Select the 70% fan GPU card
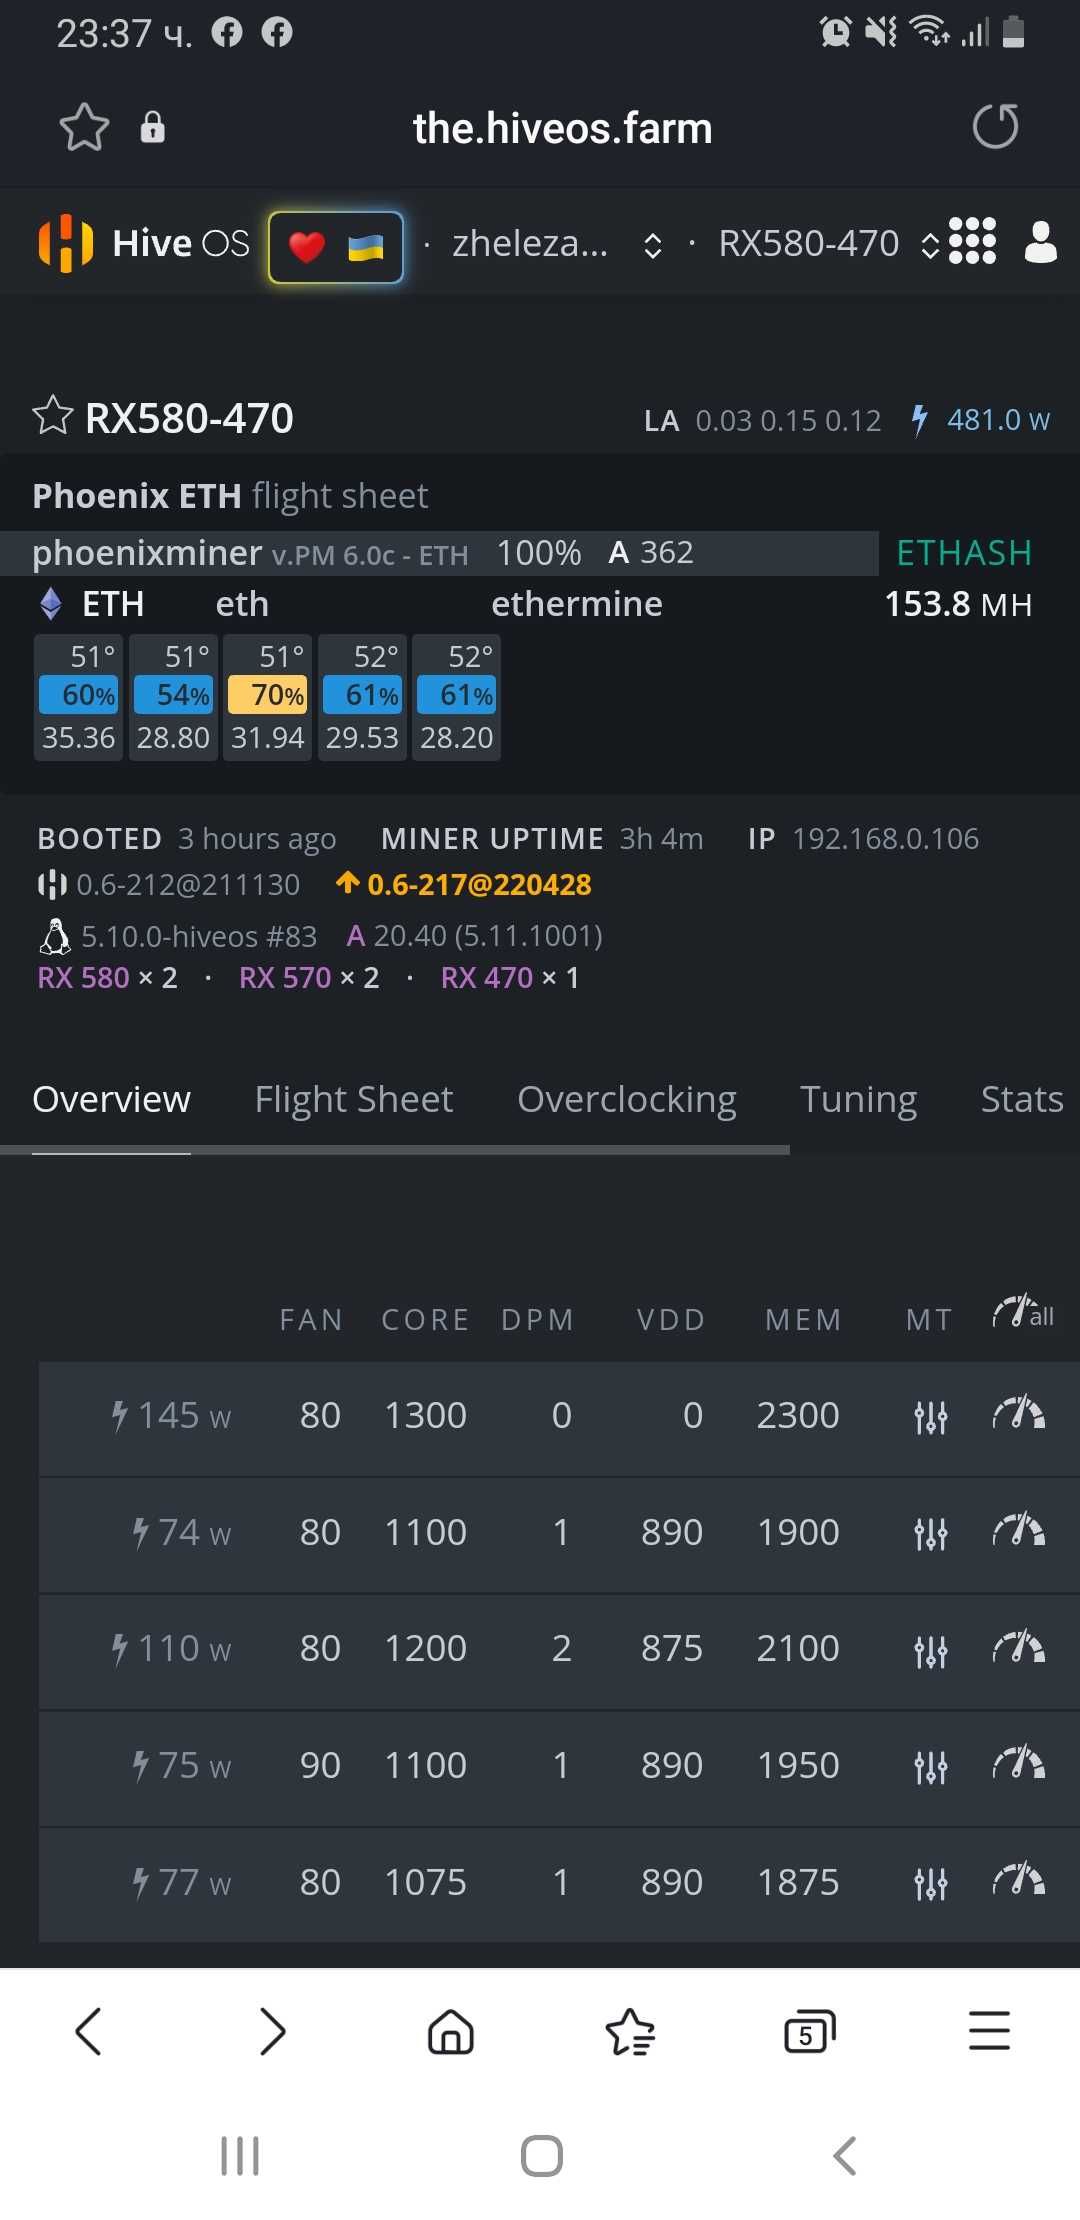 (267, 697)
